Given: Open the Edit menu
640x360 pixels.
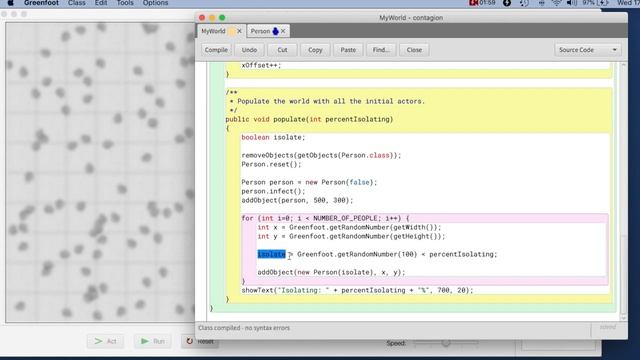Looking at the screenshot, I should coord(101,3).
